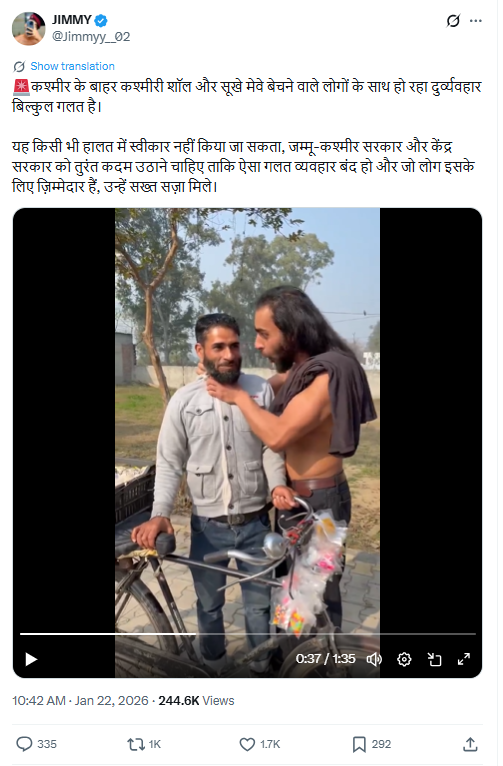Click the Grok icon beside the more menu
The image size is (503, 766).
point(453,21)
